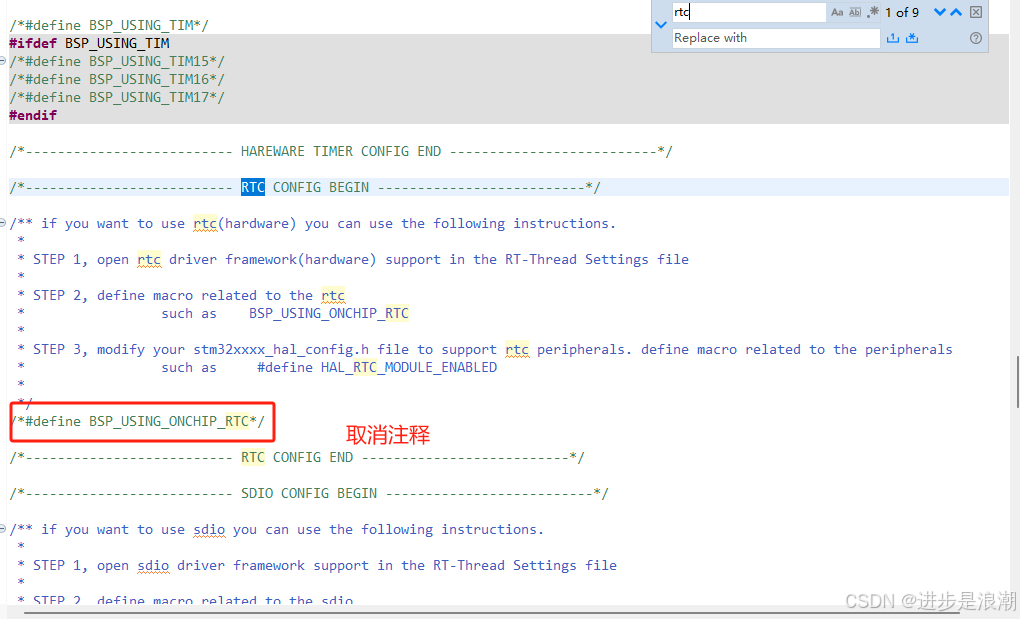The image size is (1020, 619).
Task: Enable whole word matching option
Action: tap(853, 12)
